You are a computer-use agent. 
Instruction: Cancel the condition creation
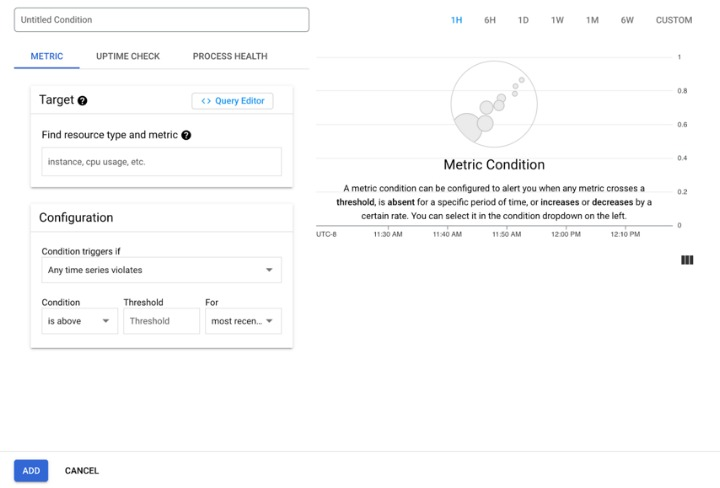click(x=82, y=470)
